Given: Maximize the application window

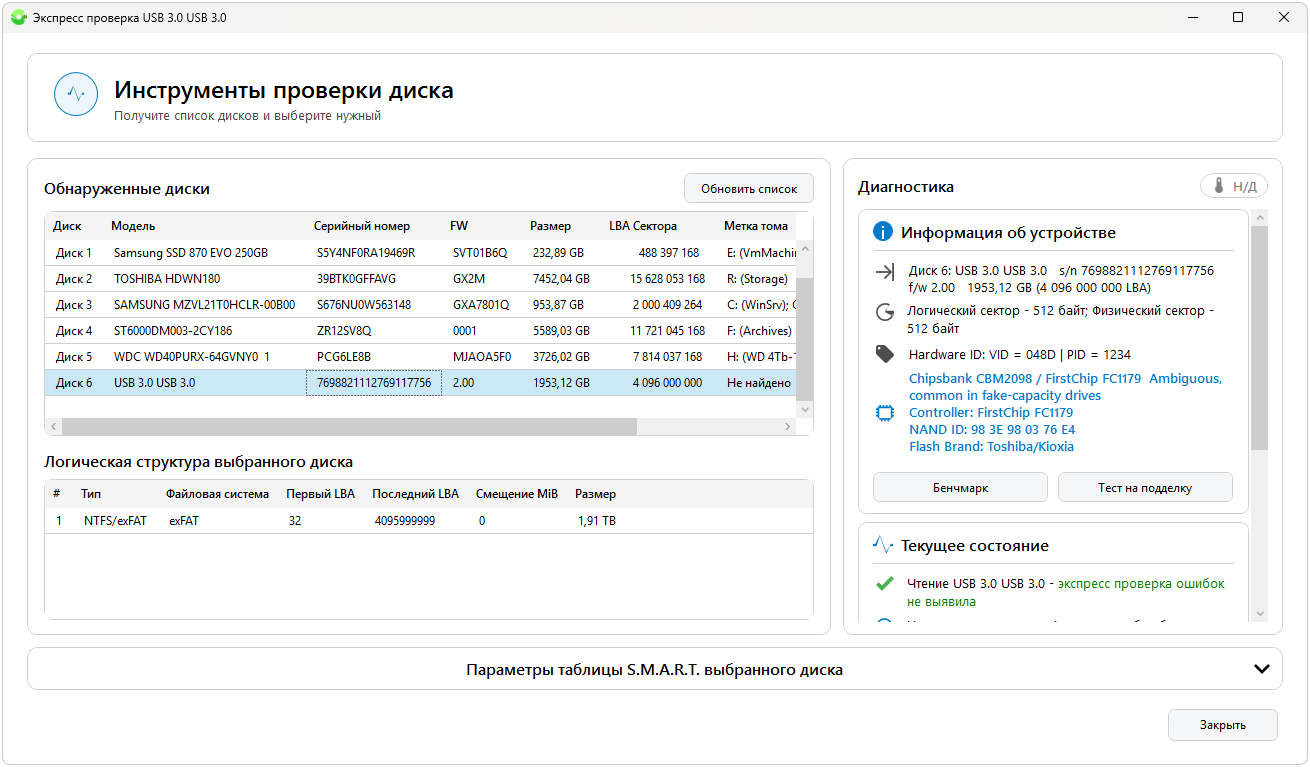Looking at the screenshot, I should coord(1238,17).
